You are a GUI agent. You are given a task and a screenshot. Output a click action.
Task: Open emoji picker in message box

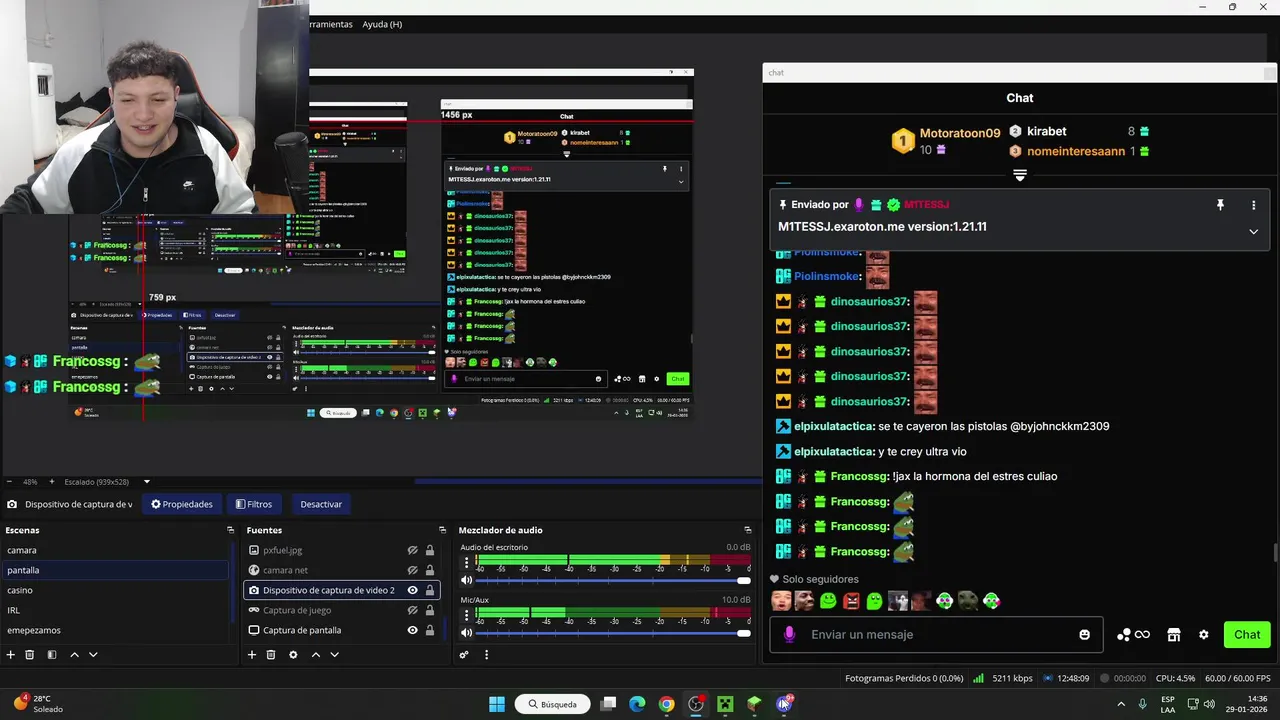pos(1085,634)
